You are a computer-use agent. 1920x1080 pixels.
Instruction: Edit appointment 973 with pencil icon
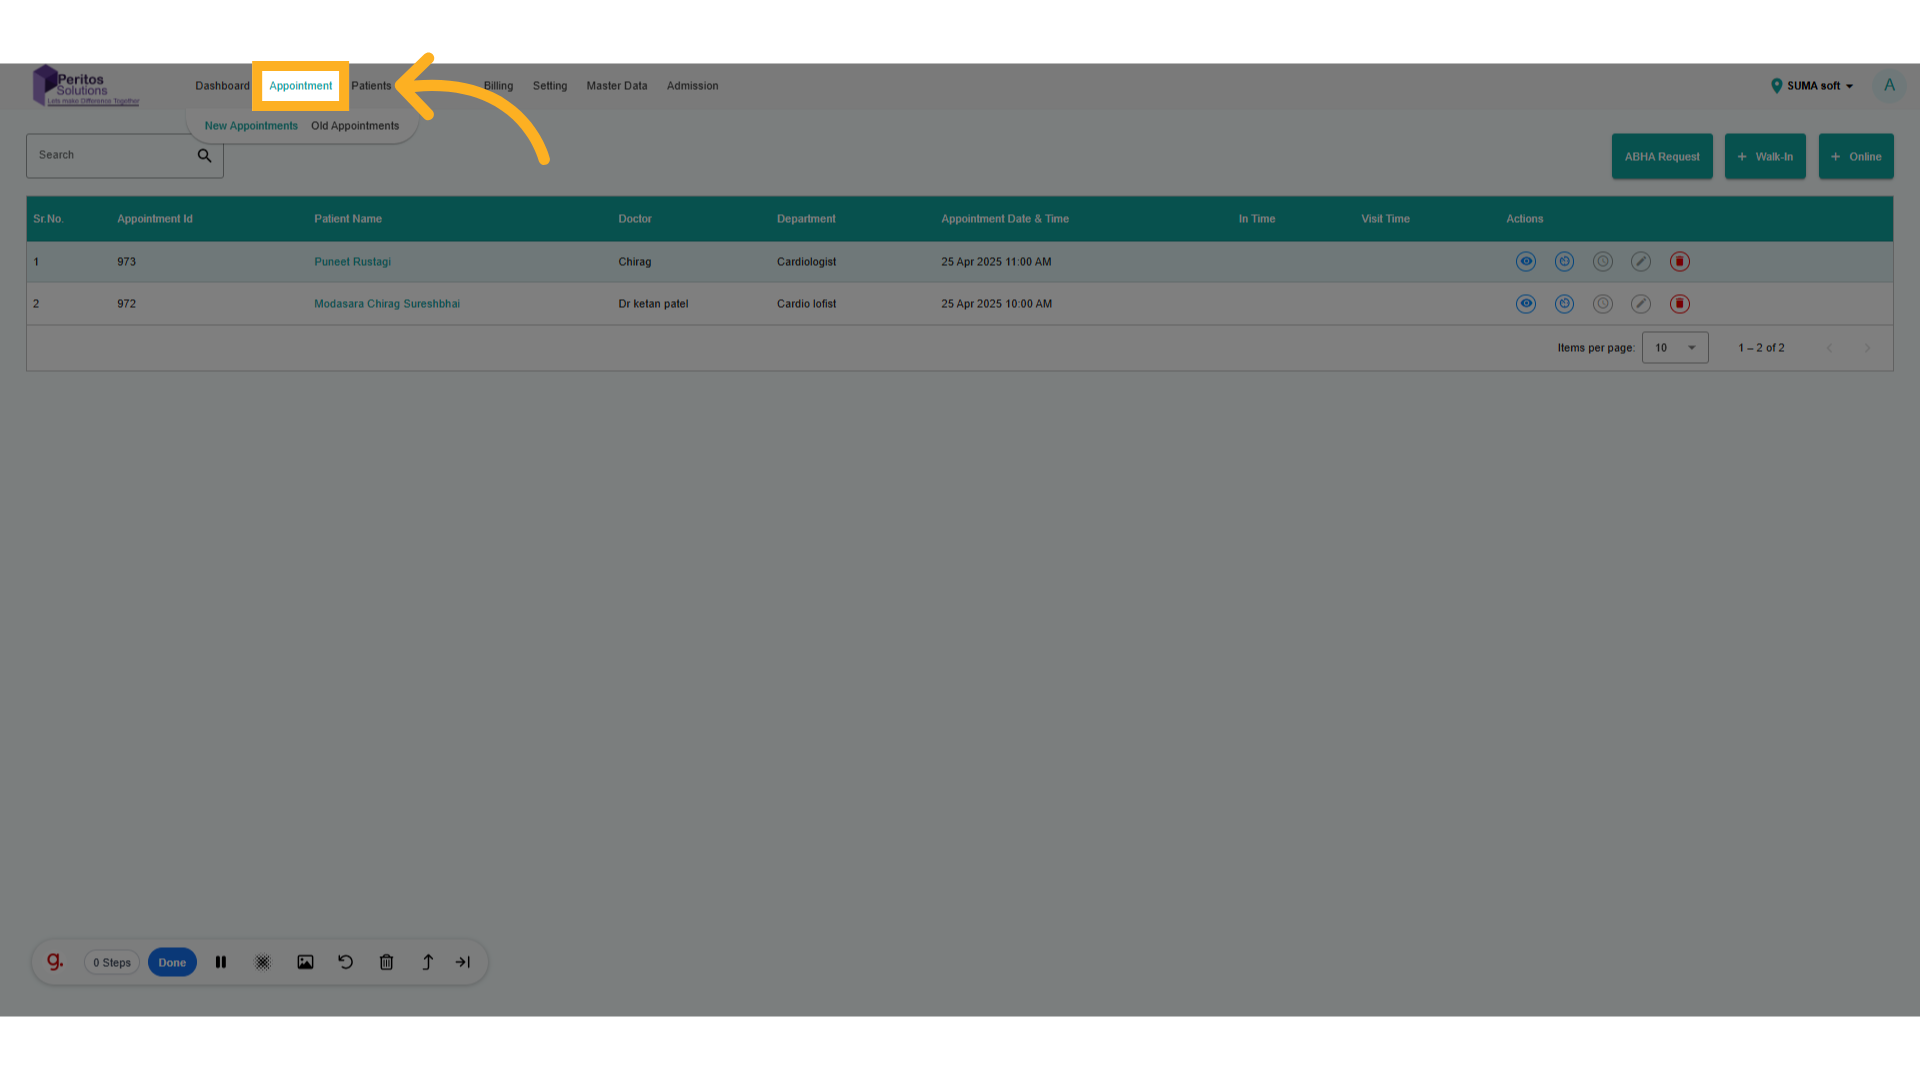click(1640, 261)
